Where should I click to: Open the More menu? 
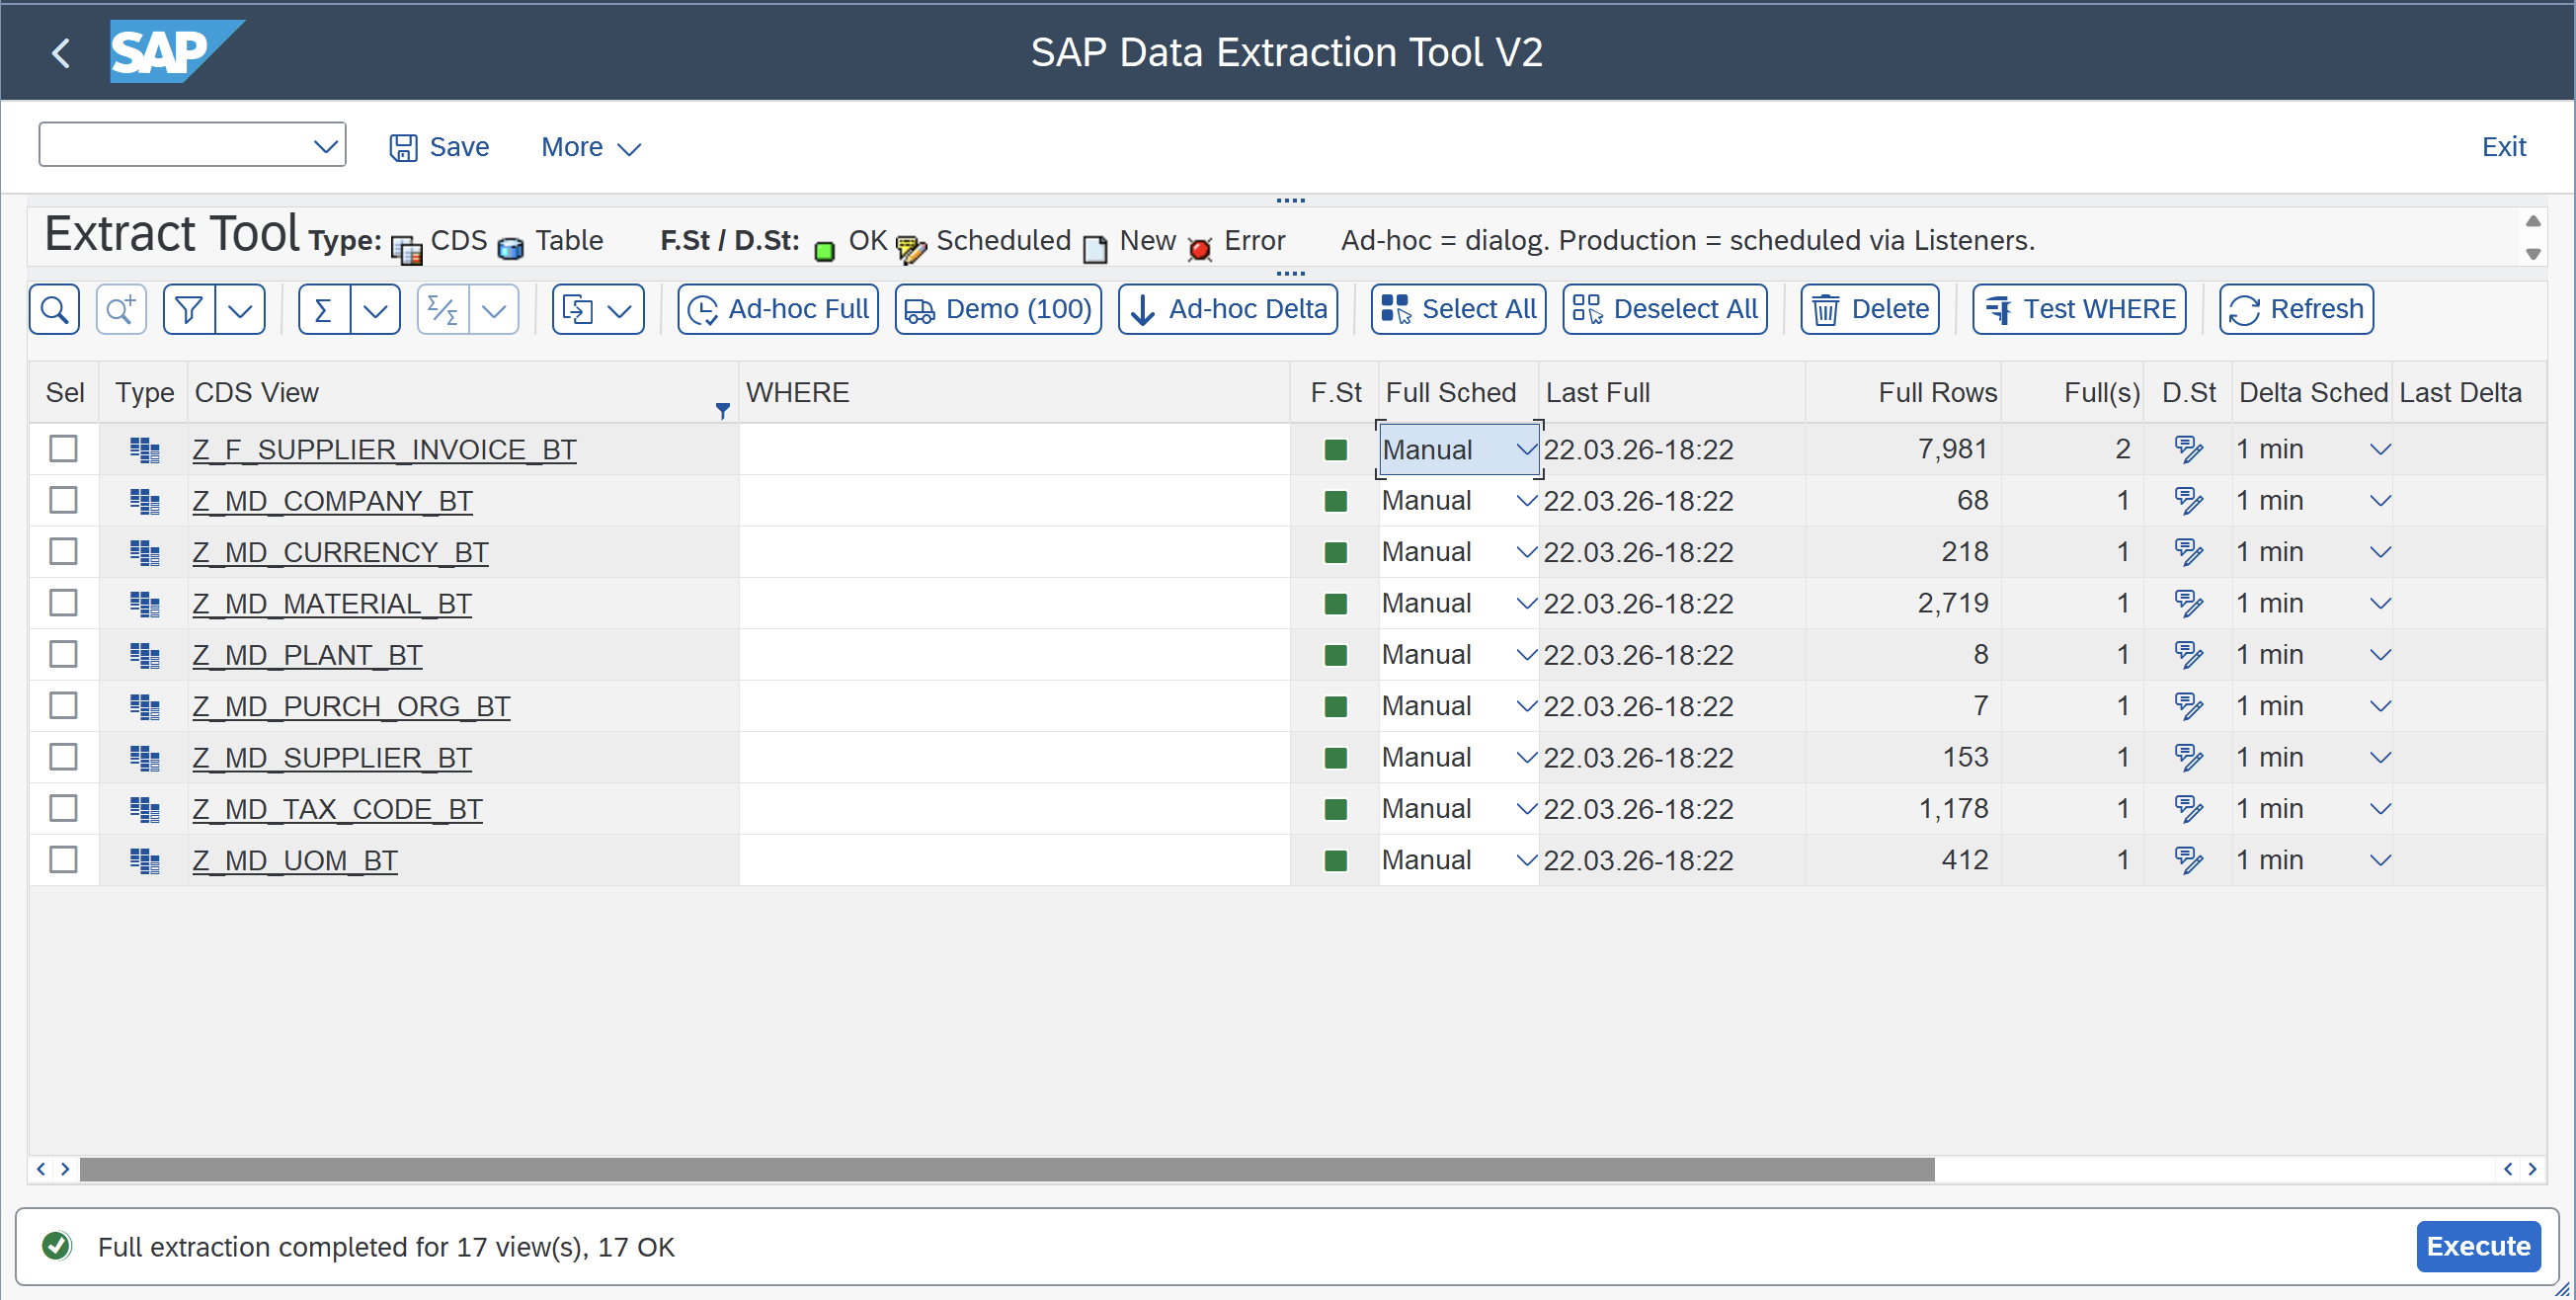point(590,147)
